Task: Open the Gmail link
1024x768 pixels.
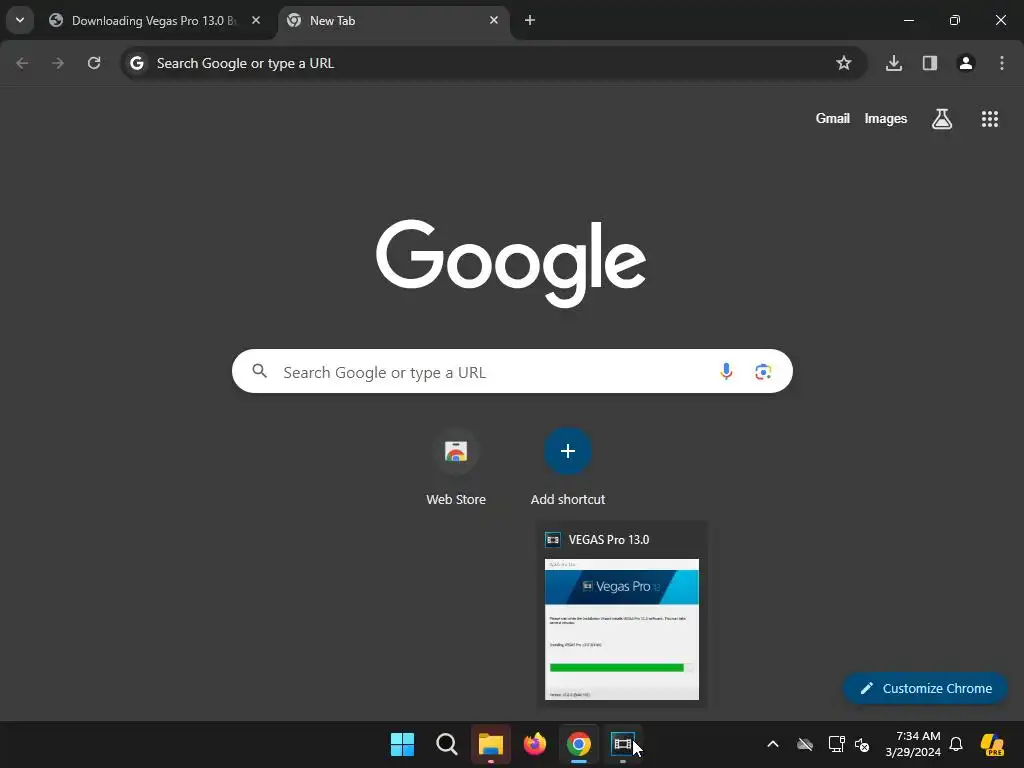Action: tap(833, 119)
